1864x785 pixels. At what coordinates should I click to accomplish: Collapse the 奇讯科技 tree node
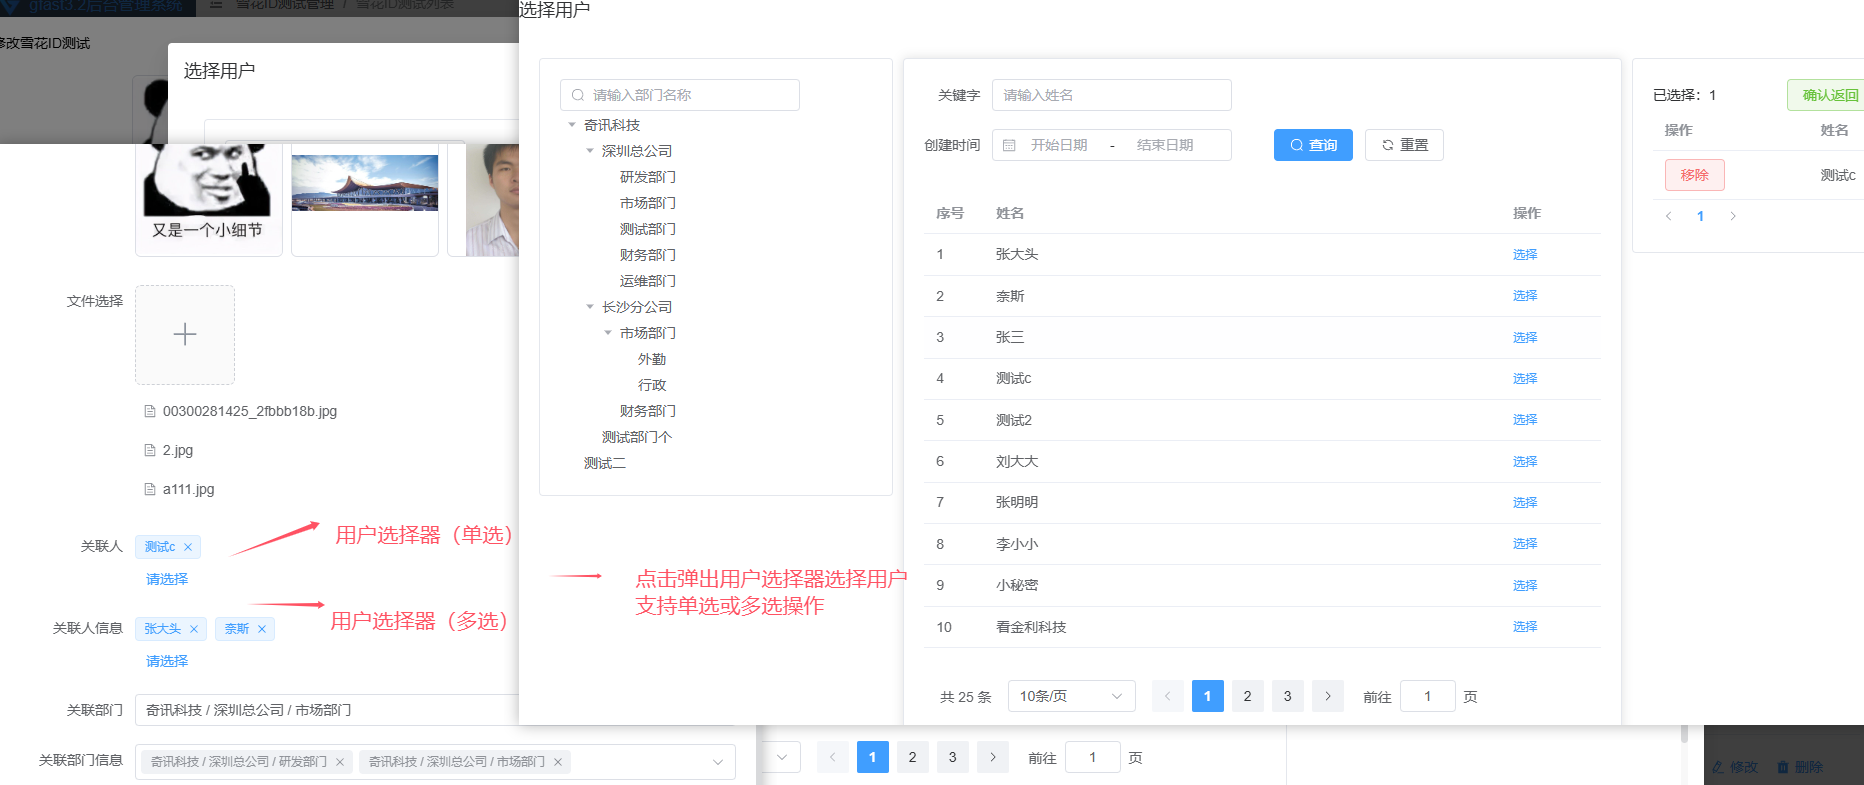click(572, 125)
